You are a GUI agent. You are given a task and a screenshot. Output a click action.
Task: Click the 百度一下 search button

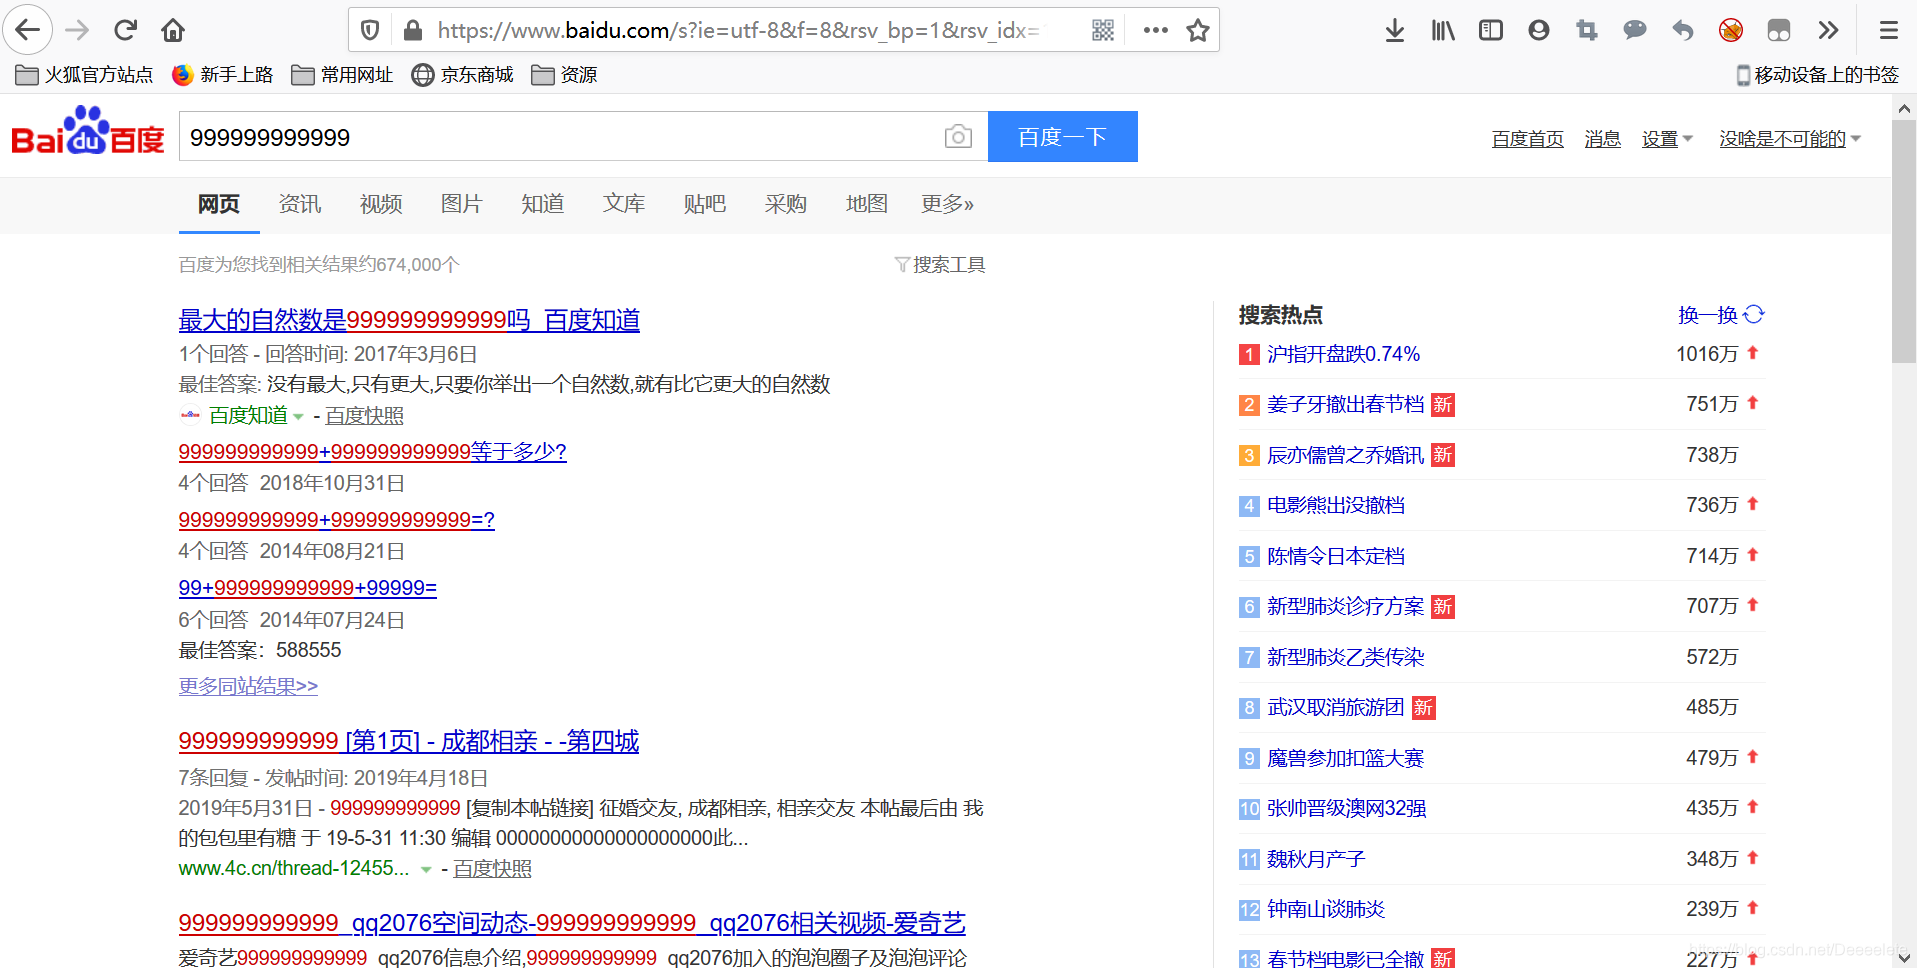[1062, 136]
